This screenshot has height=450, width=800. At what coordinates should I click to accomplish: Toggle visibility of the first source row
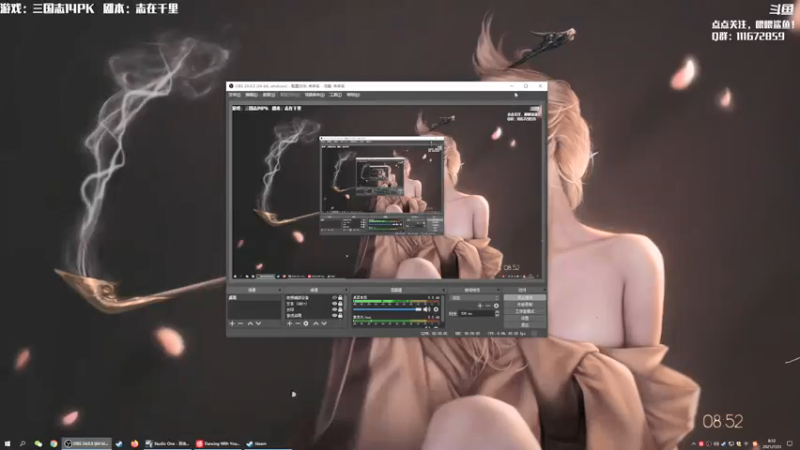click(335, 297)
